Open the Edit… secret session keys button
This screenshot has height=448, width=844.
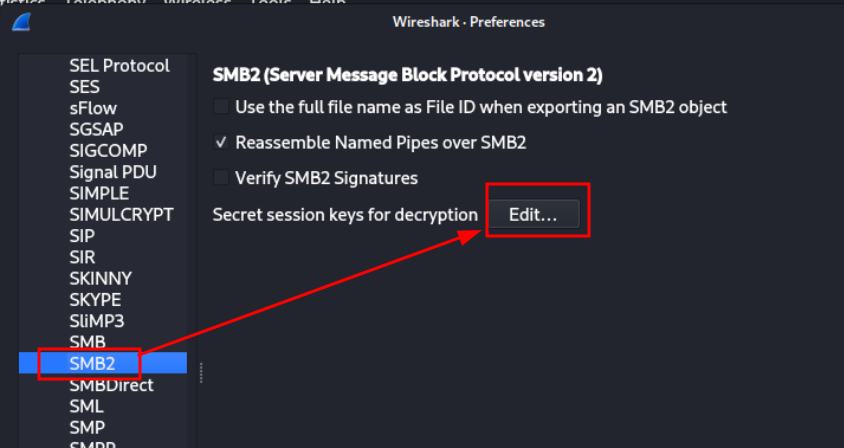point(534,214)
